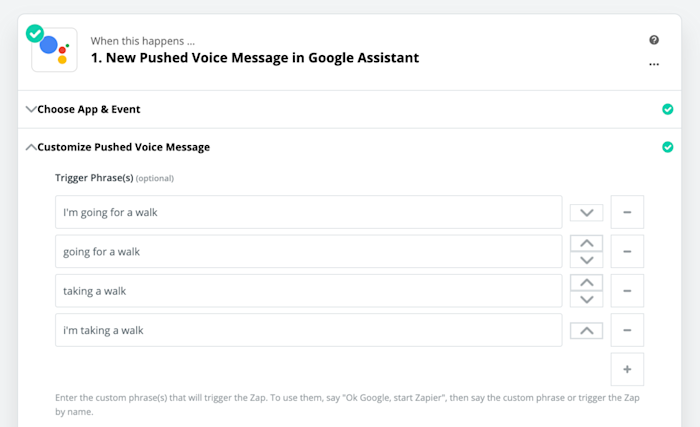Click the "Trigger Phrase(s)" label
This screenshot has width=700, height=427.
pos(94,178)
